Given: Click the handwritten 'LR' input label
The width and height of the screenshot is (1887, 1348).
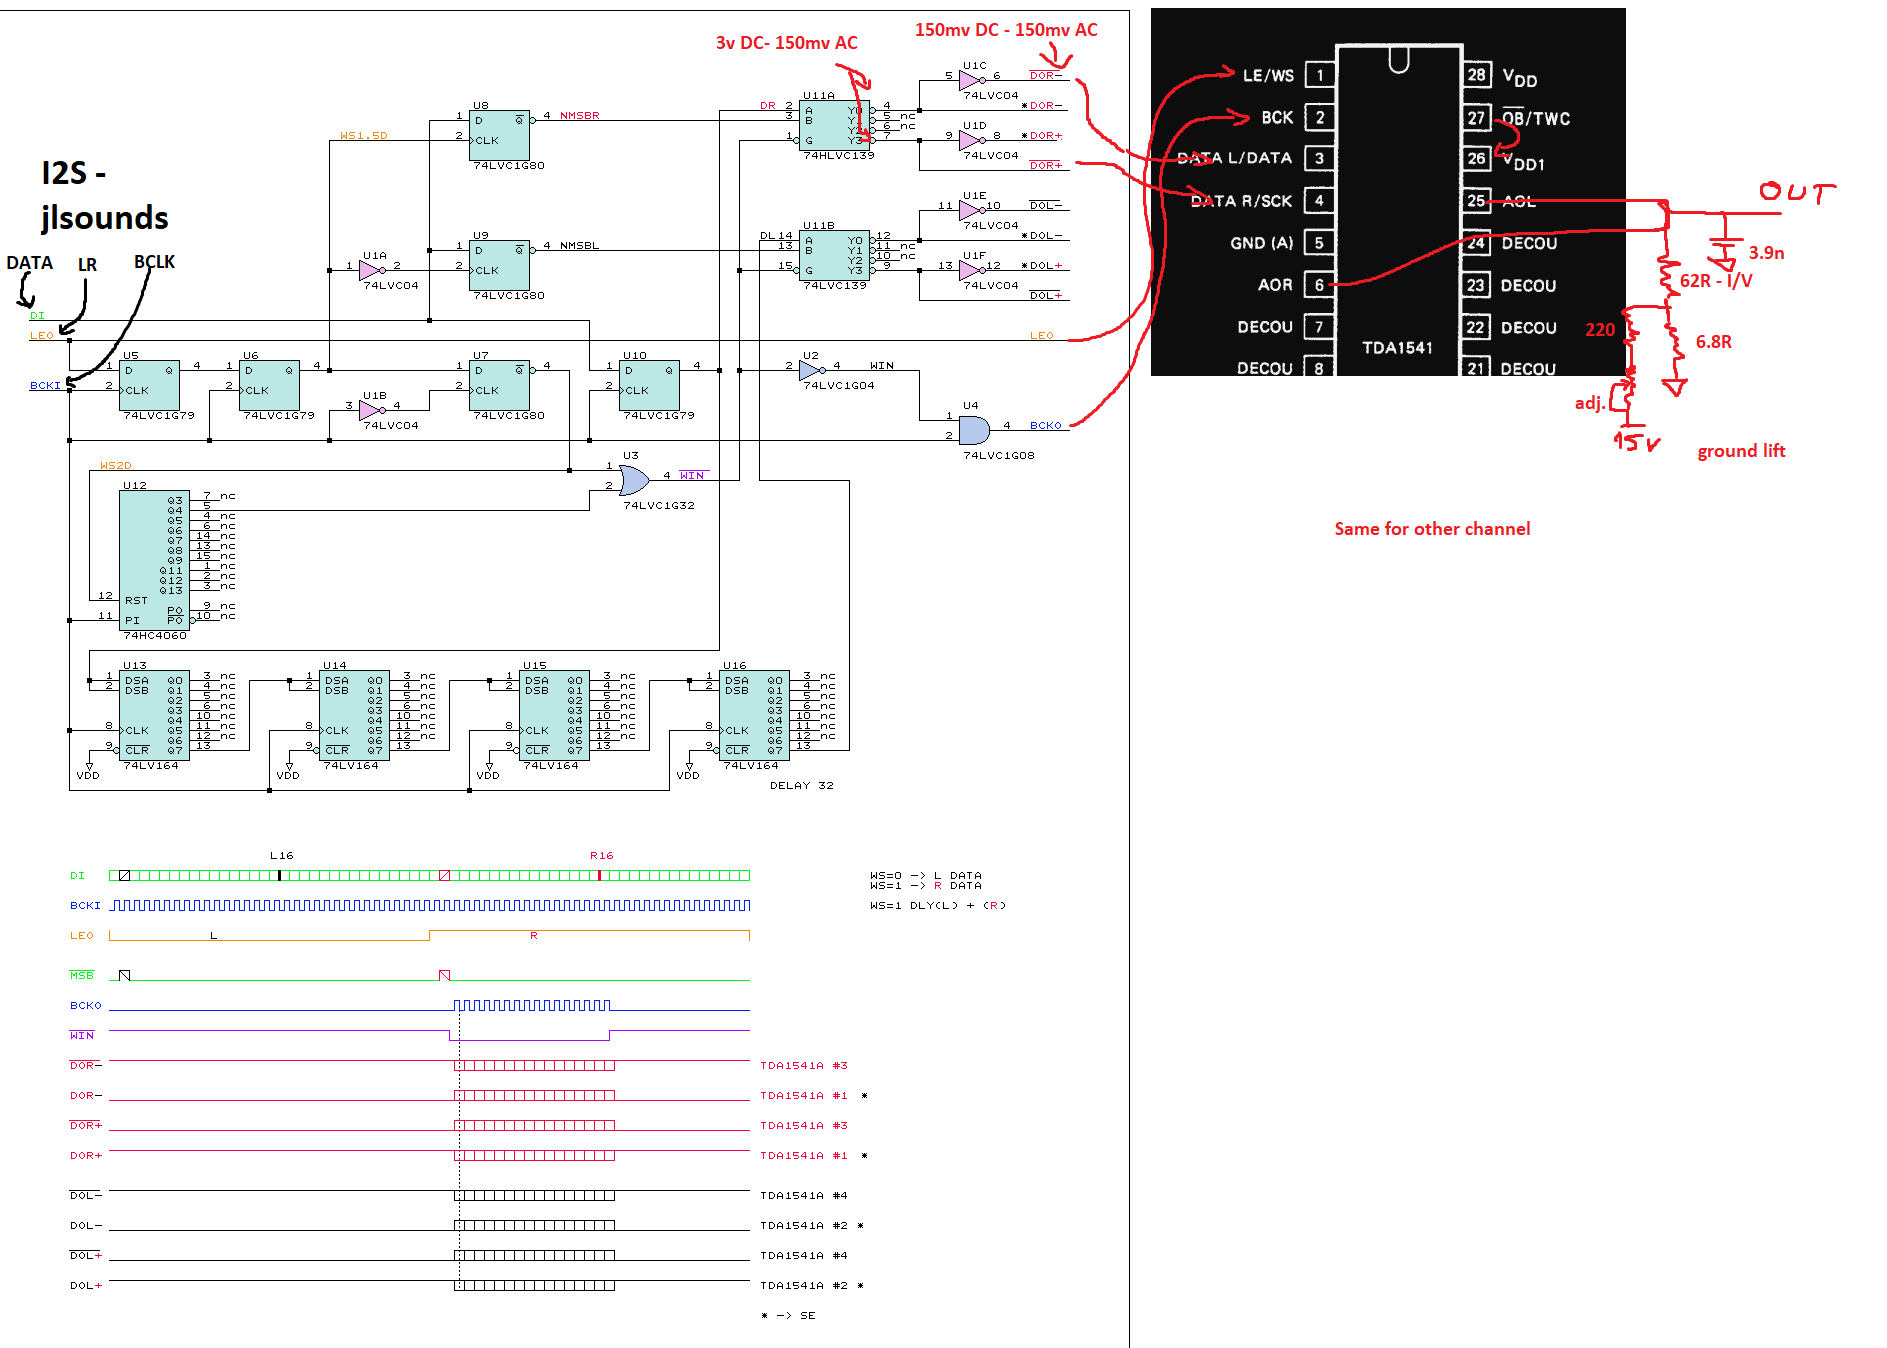Looking at the screenshot, I should pyautogui.click(x=88, y=265).
